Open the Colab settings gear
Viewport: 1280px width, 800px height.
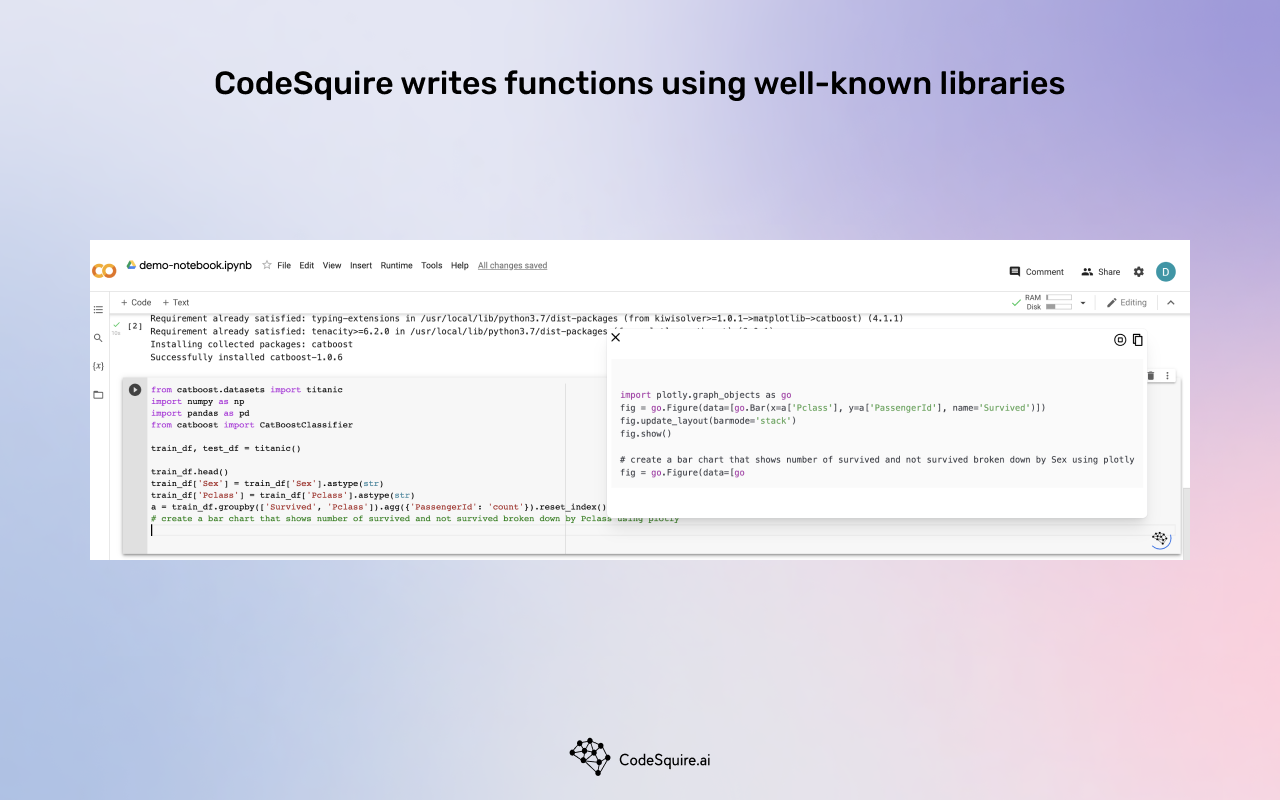coord(1138,272)
